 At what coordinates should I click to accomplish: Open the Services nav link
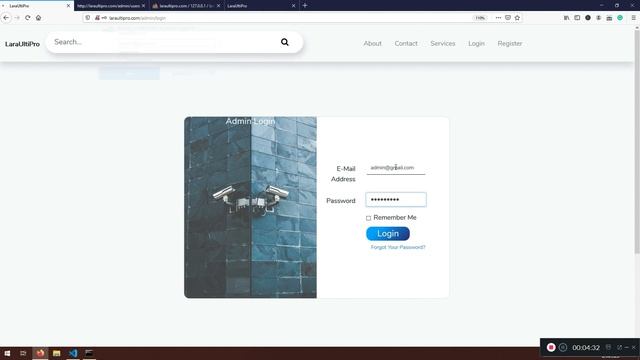click(442, 43)
